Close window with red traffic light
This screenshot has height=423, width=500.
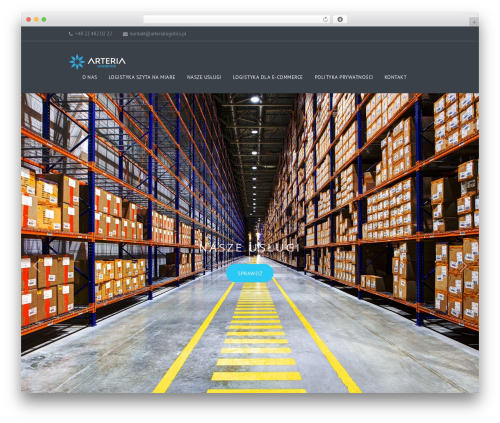pos(29,20)
